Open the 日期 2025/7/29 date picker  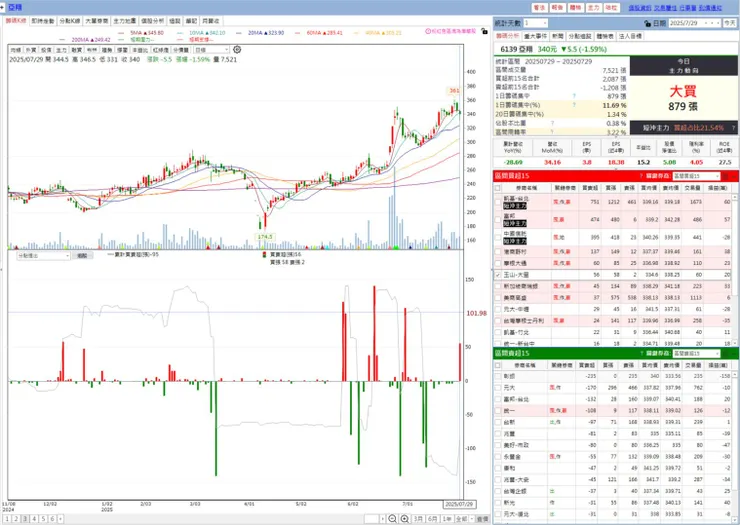pos(694,23)
